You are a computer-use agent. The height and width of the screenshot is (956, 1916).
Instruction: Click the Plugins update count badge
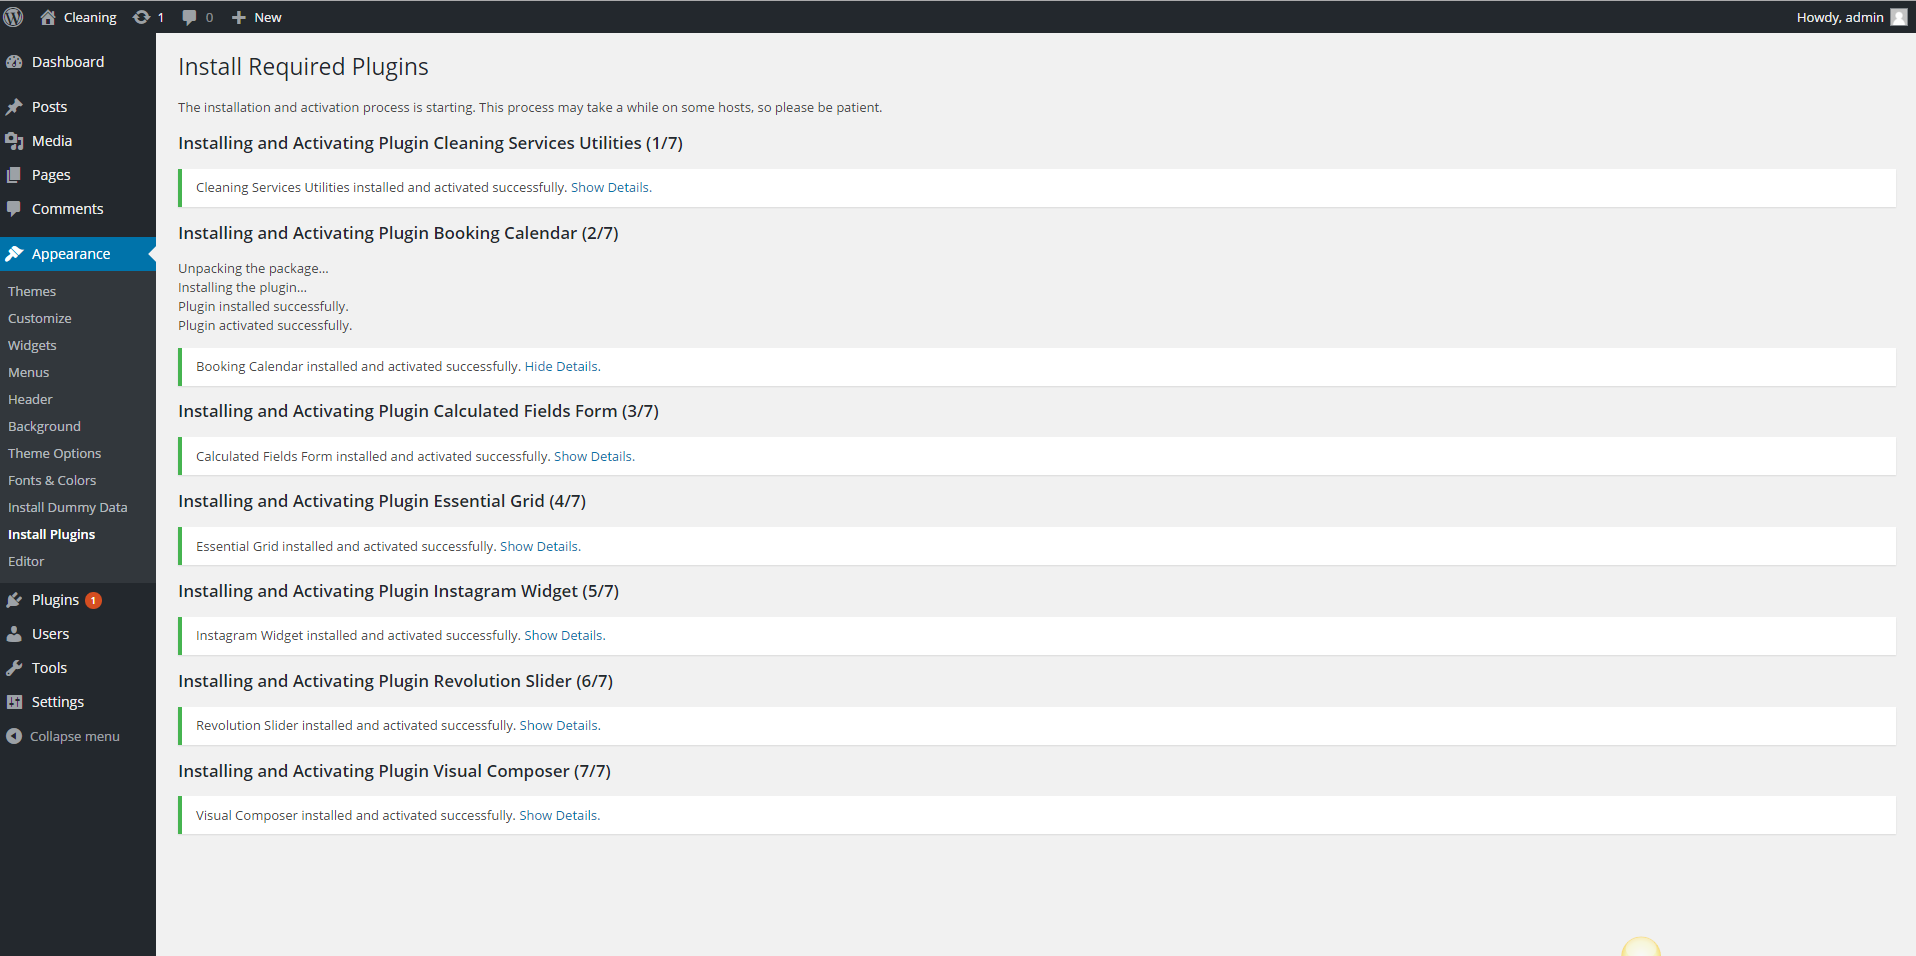point(93,600)
